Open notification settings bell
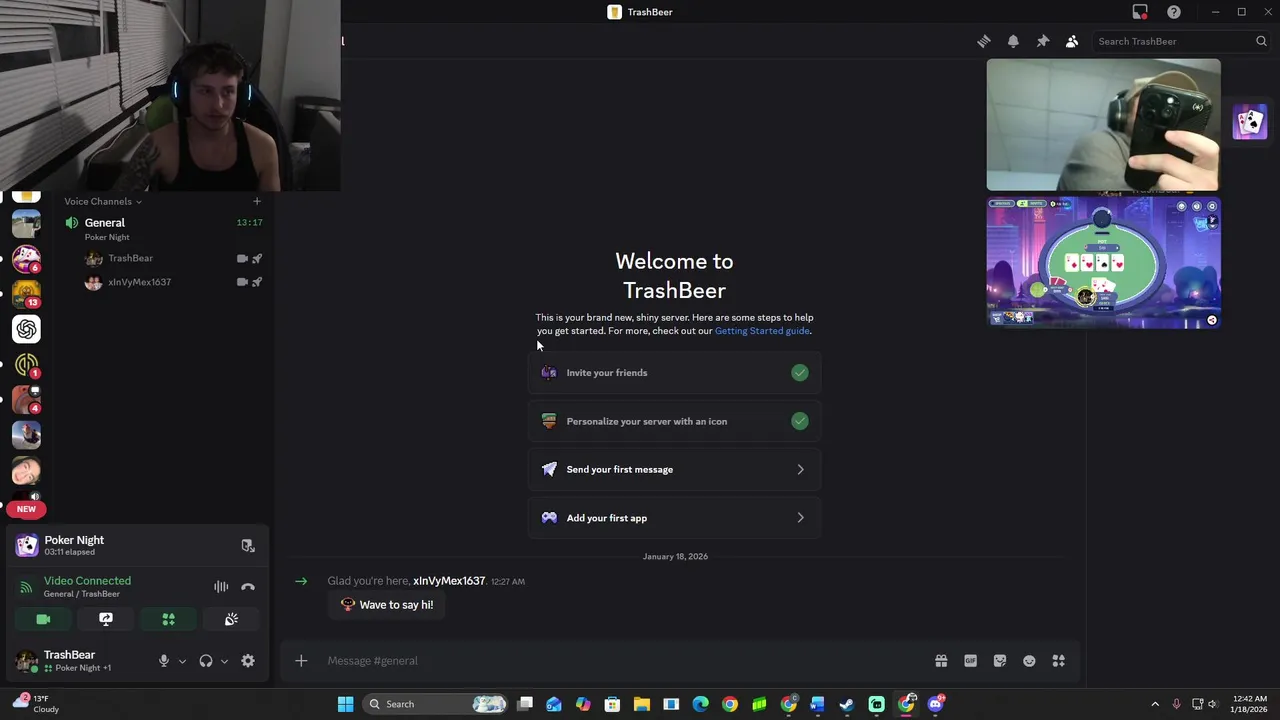 (1013, 41)
